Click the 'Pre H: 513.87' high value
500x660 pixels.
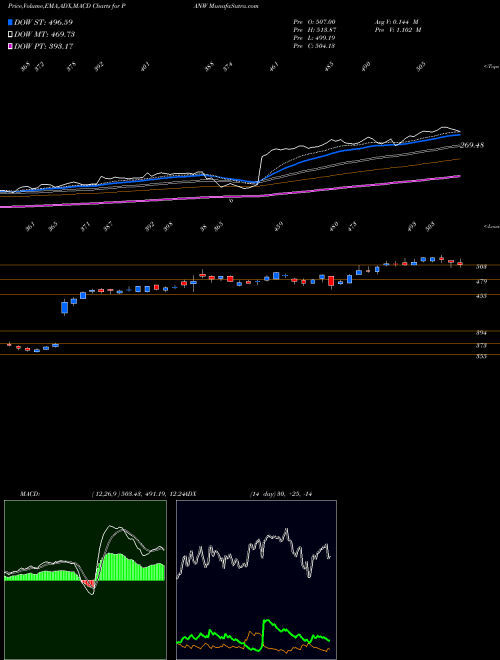(314, 30)
